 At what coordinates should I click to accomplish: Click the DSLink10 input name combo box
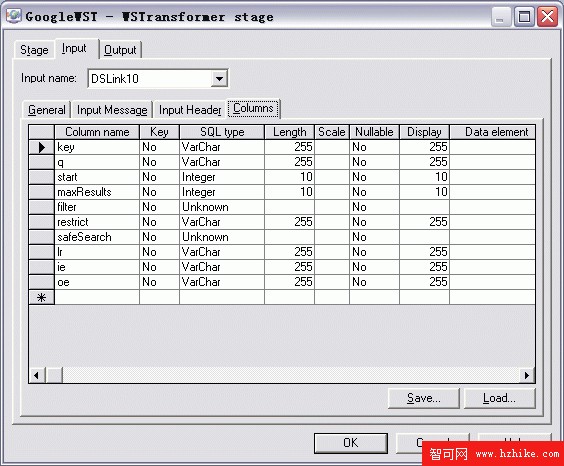[158, 78]
